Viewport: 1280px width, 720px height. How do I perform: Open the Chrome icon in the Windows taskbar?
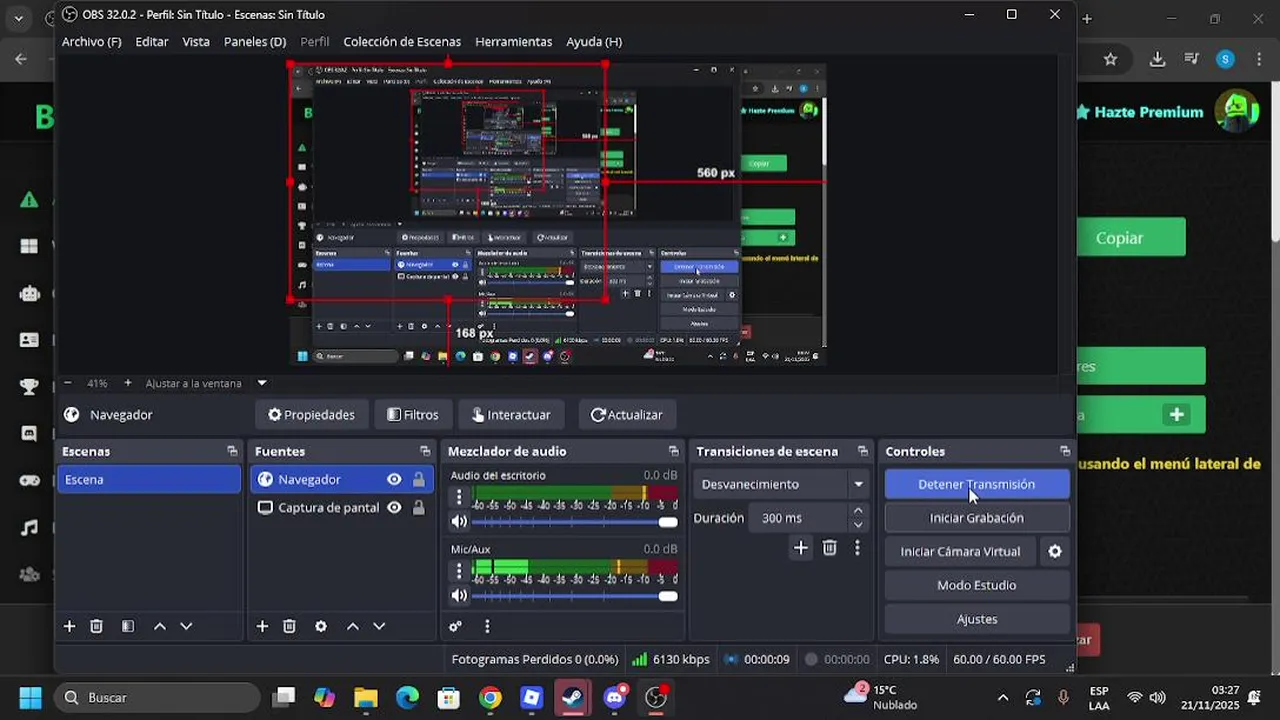[x=490, y=698]
